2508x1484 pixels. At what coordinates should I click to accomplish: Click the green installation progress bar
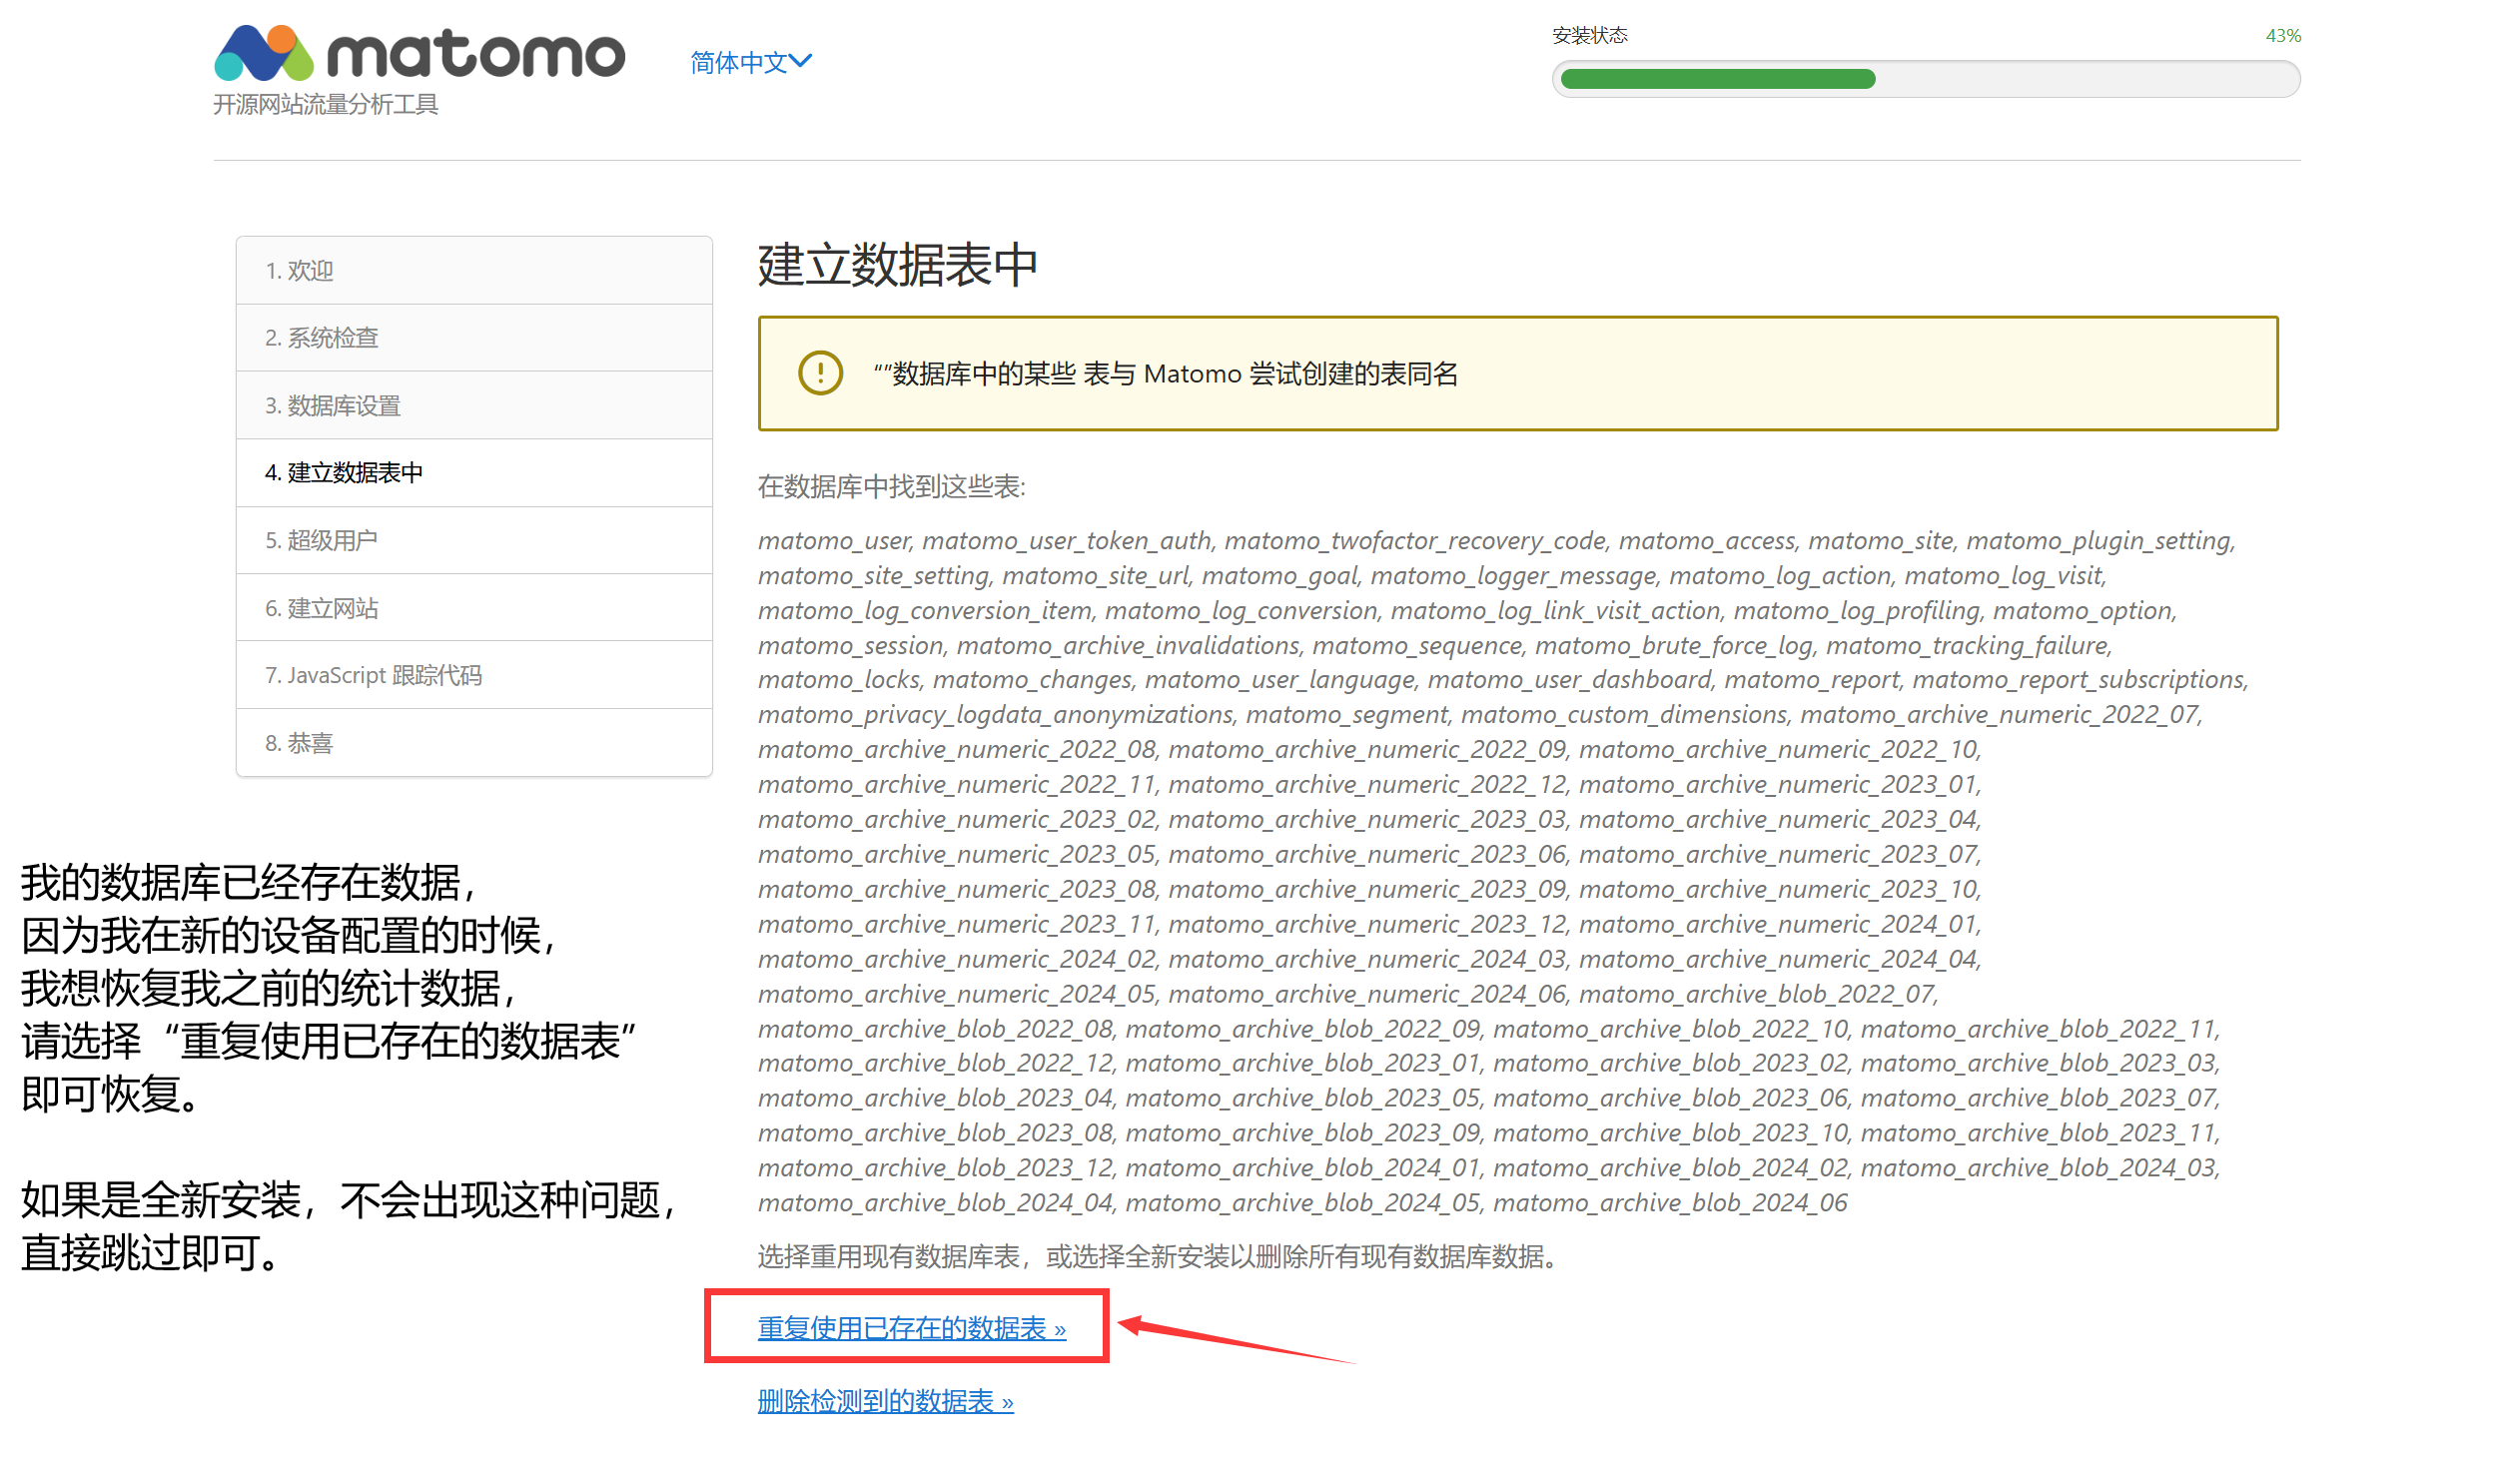pos(1717,80)
